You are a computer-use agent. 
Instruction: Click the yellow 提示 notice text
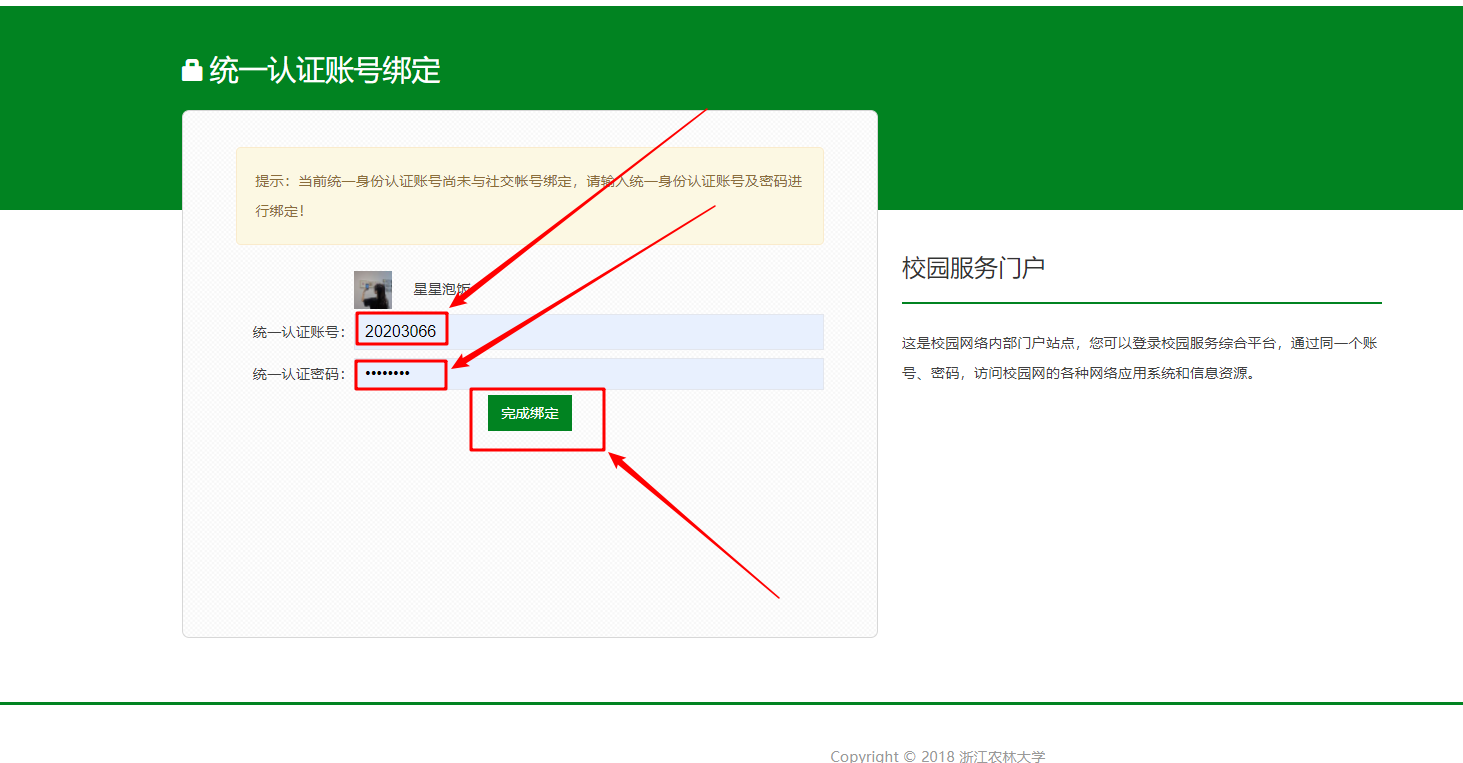click(x=528, y=196)
